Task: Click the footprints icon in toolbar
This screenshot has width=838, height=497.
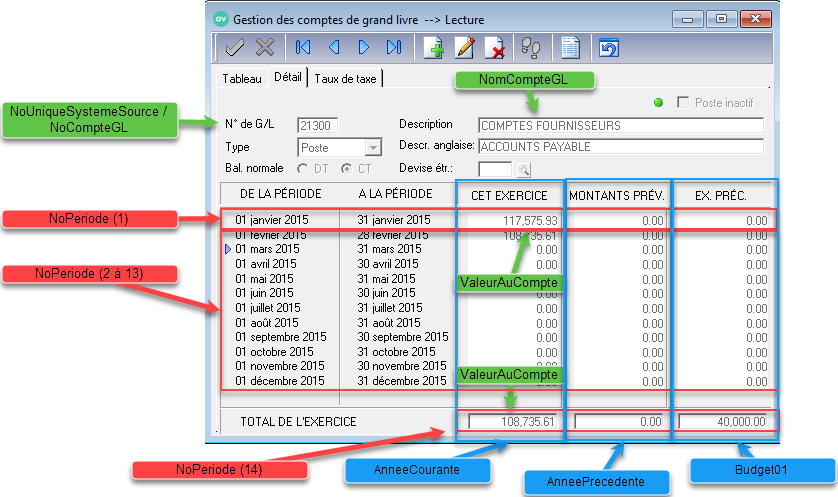Action: click(531, 47)
